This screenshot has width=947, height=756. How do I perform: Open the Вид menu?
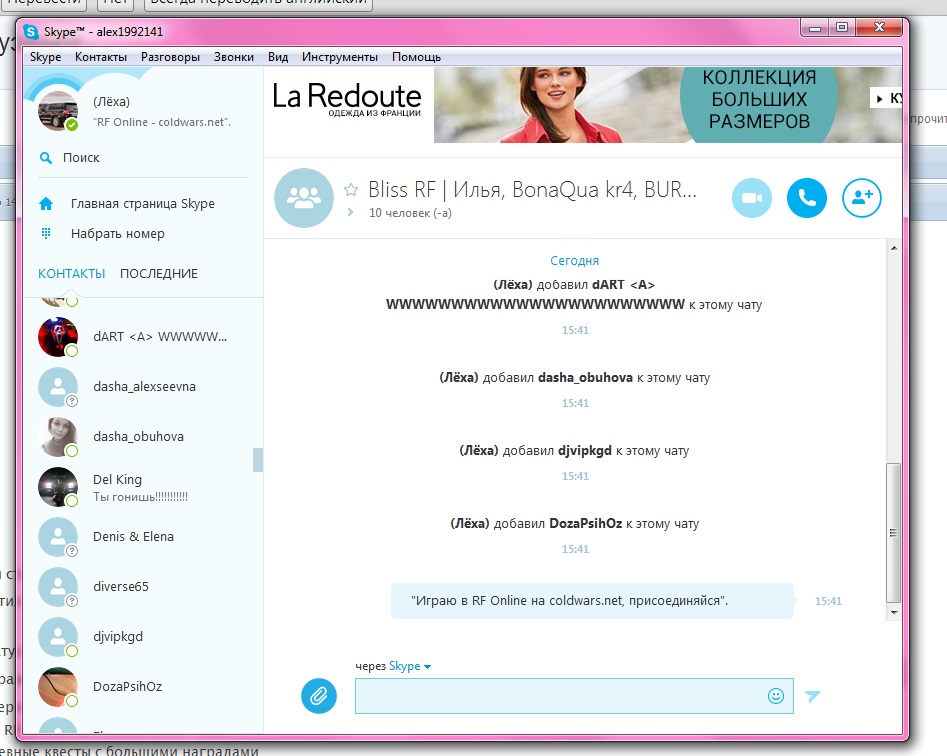278,57
